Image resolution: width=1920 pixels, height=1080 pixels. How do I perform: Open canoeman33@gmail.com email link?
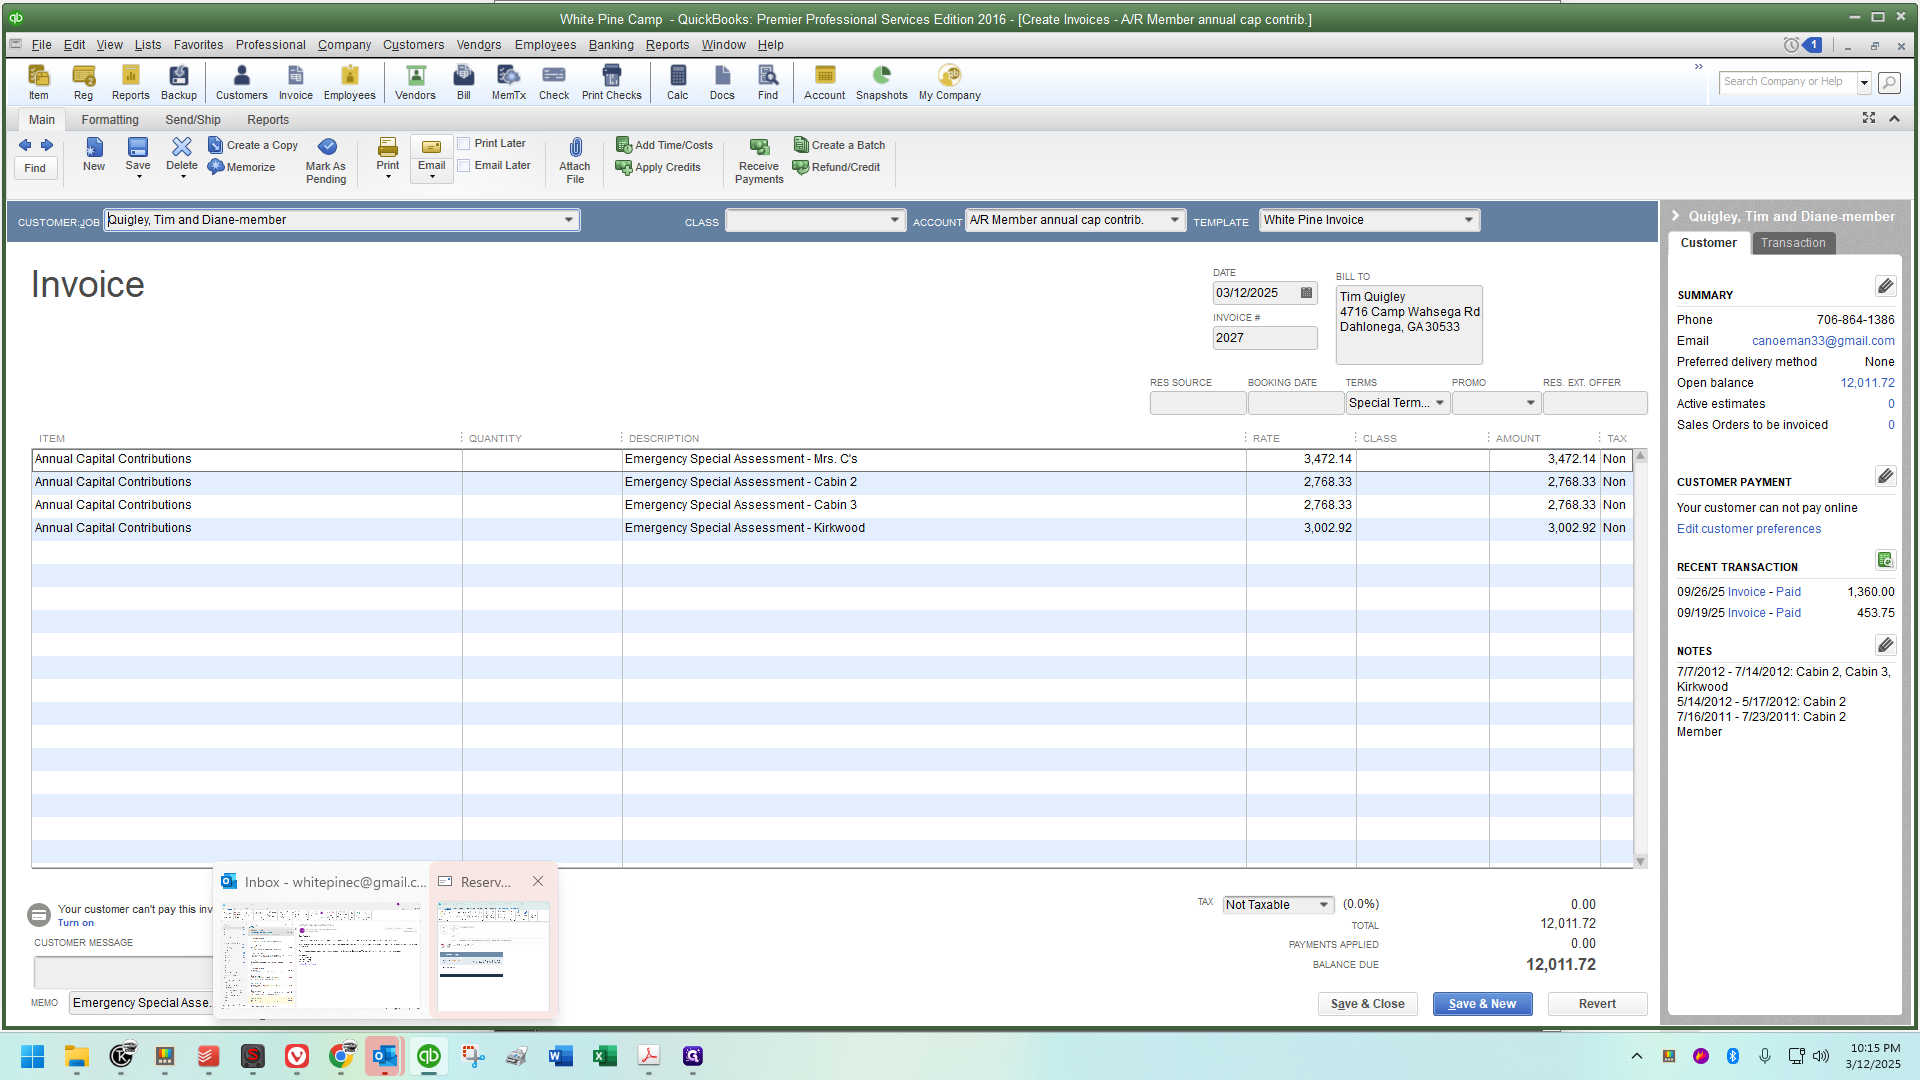coord(1823,341)
